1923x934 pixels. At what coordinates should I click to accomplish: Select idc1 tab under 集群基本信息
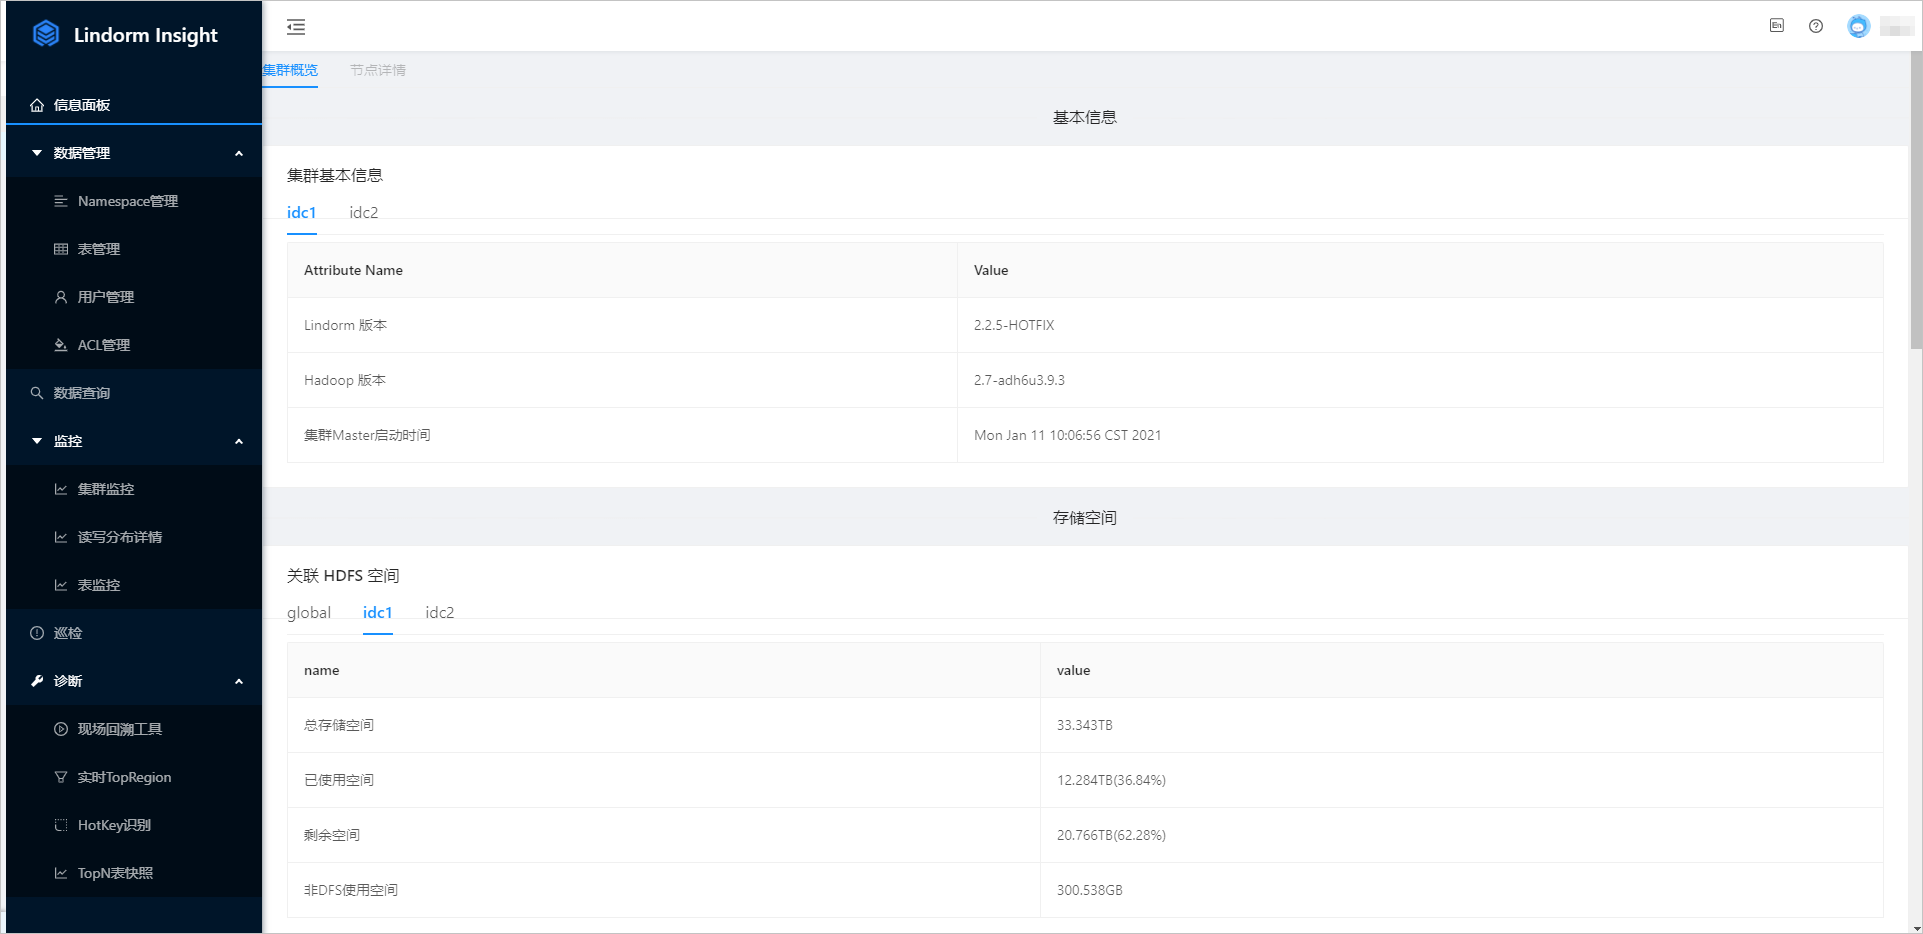coord(301,213)
